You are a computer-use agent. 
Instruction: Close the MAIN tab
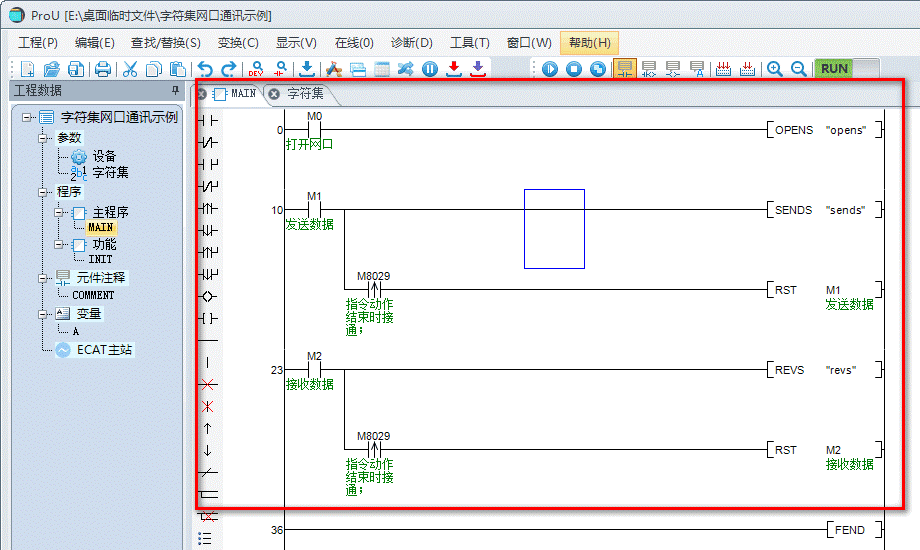202,94
